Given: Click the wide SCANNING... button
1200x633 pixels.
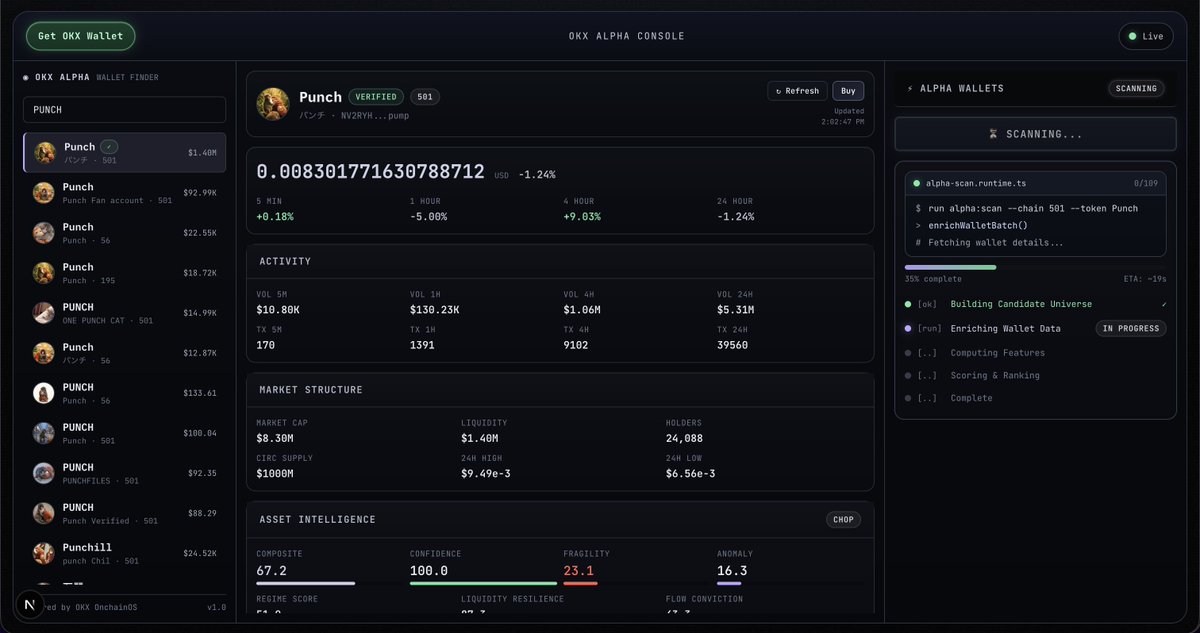Looking at the screenshot, I should pyautogui.click(x=1035, y=134).
